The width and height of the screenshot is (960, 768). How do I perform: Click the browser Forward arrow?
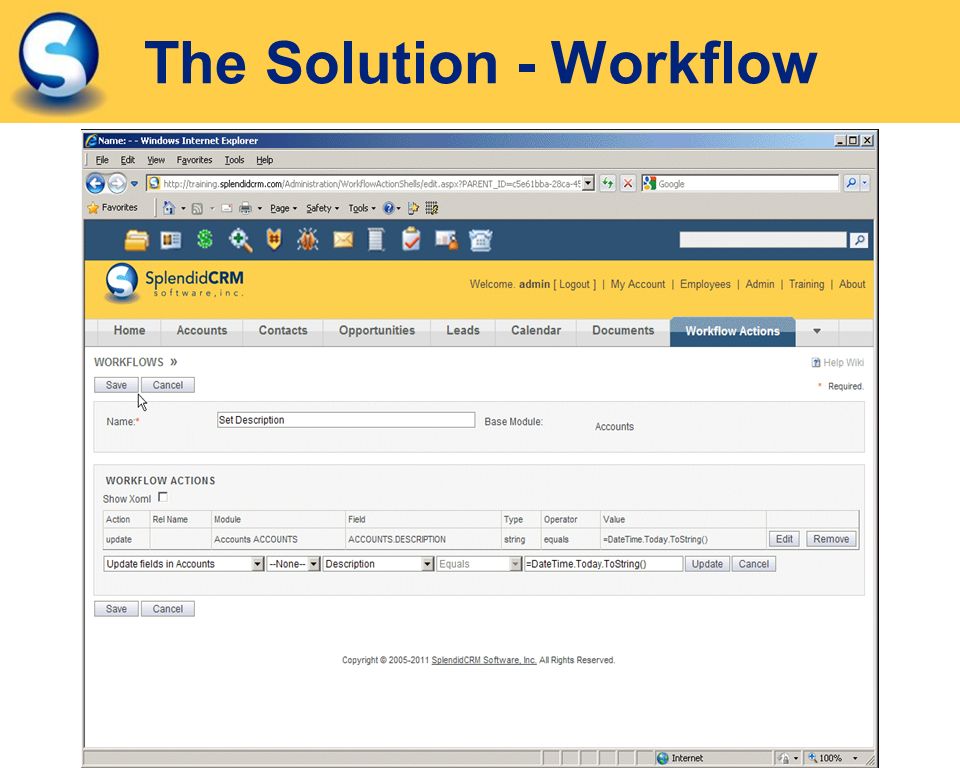(117, 183)
